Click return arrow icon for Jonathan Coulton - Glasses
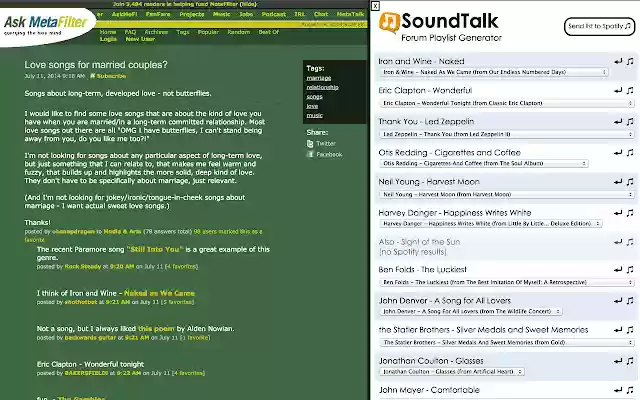This screenshot has width=640, height=400. click(x=618, y=361)
